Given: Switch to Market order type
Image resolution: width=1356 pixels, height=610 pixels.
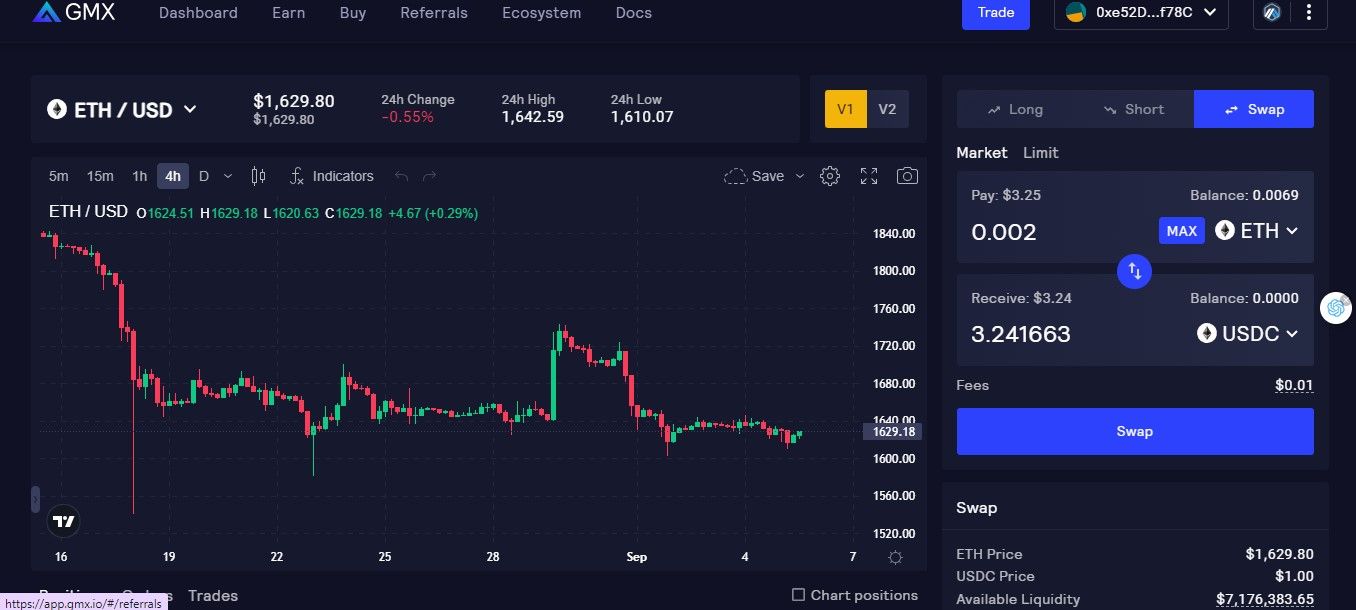Looking at the screenshot, I should click(x=982, y=153).
